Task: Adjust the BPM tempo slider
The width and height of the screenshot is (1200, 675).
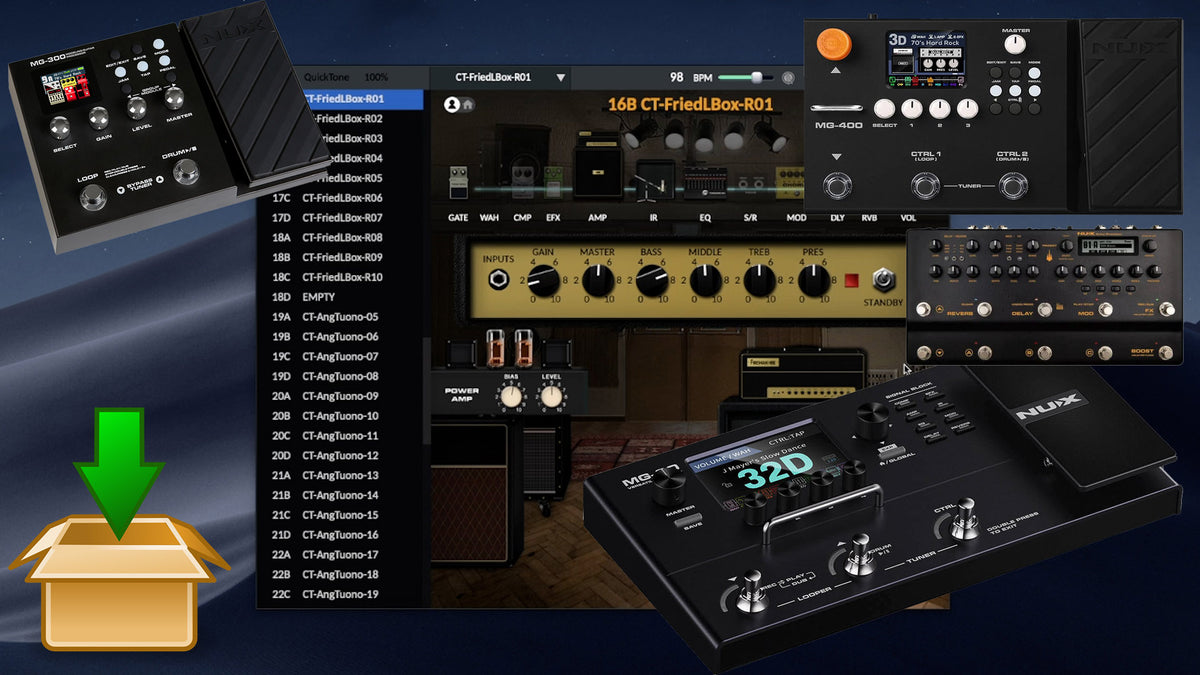Action: click(x=756, y=77)
